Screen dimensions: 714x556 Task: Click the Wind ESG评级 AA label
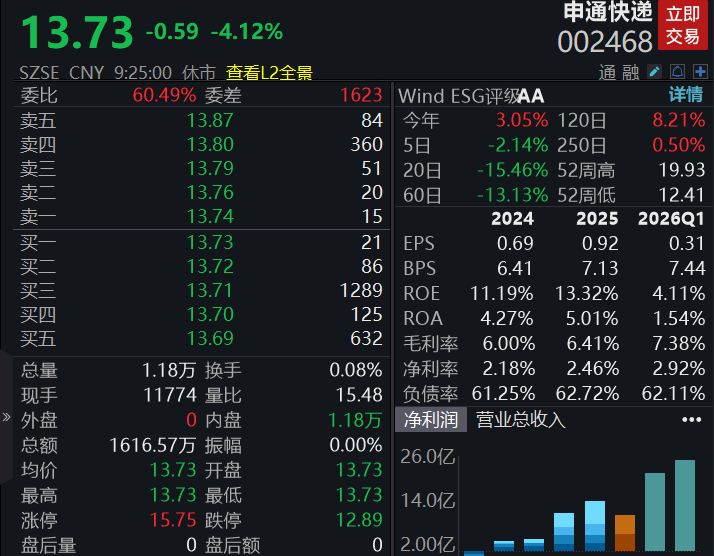click(x=471, y=96)
